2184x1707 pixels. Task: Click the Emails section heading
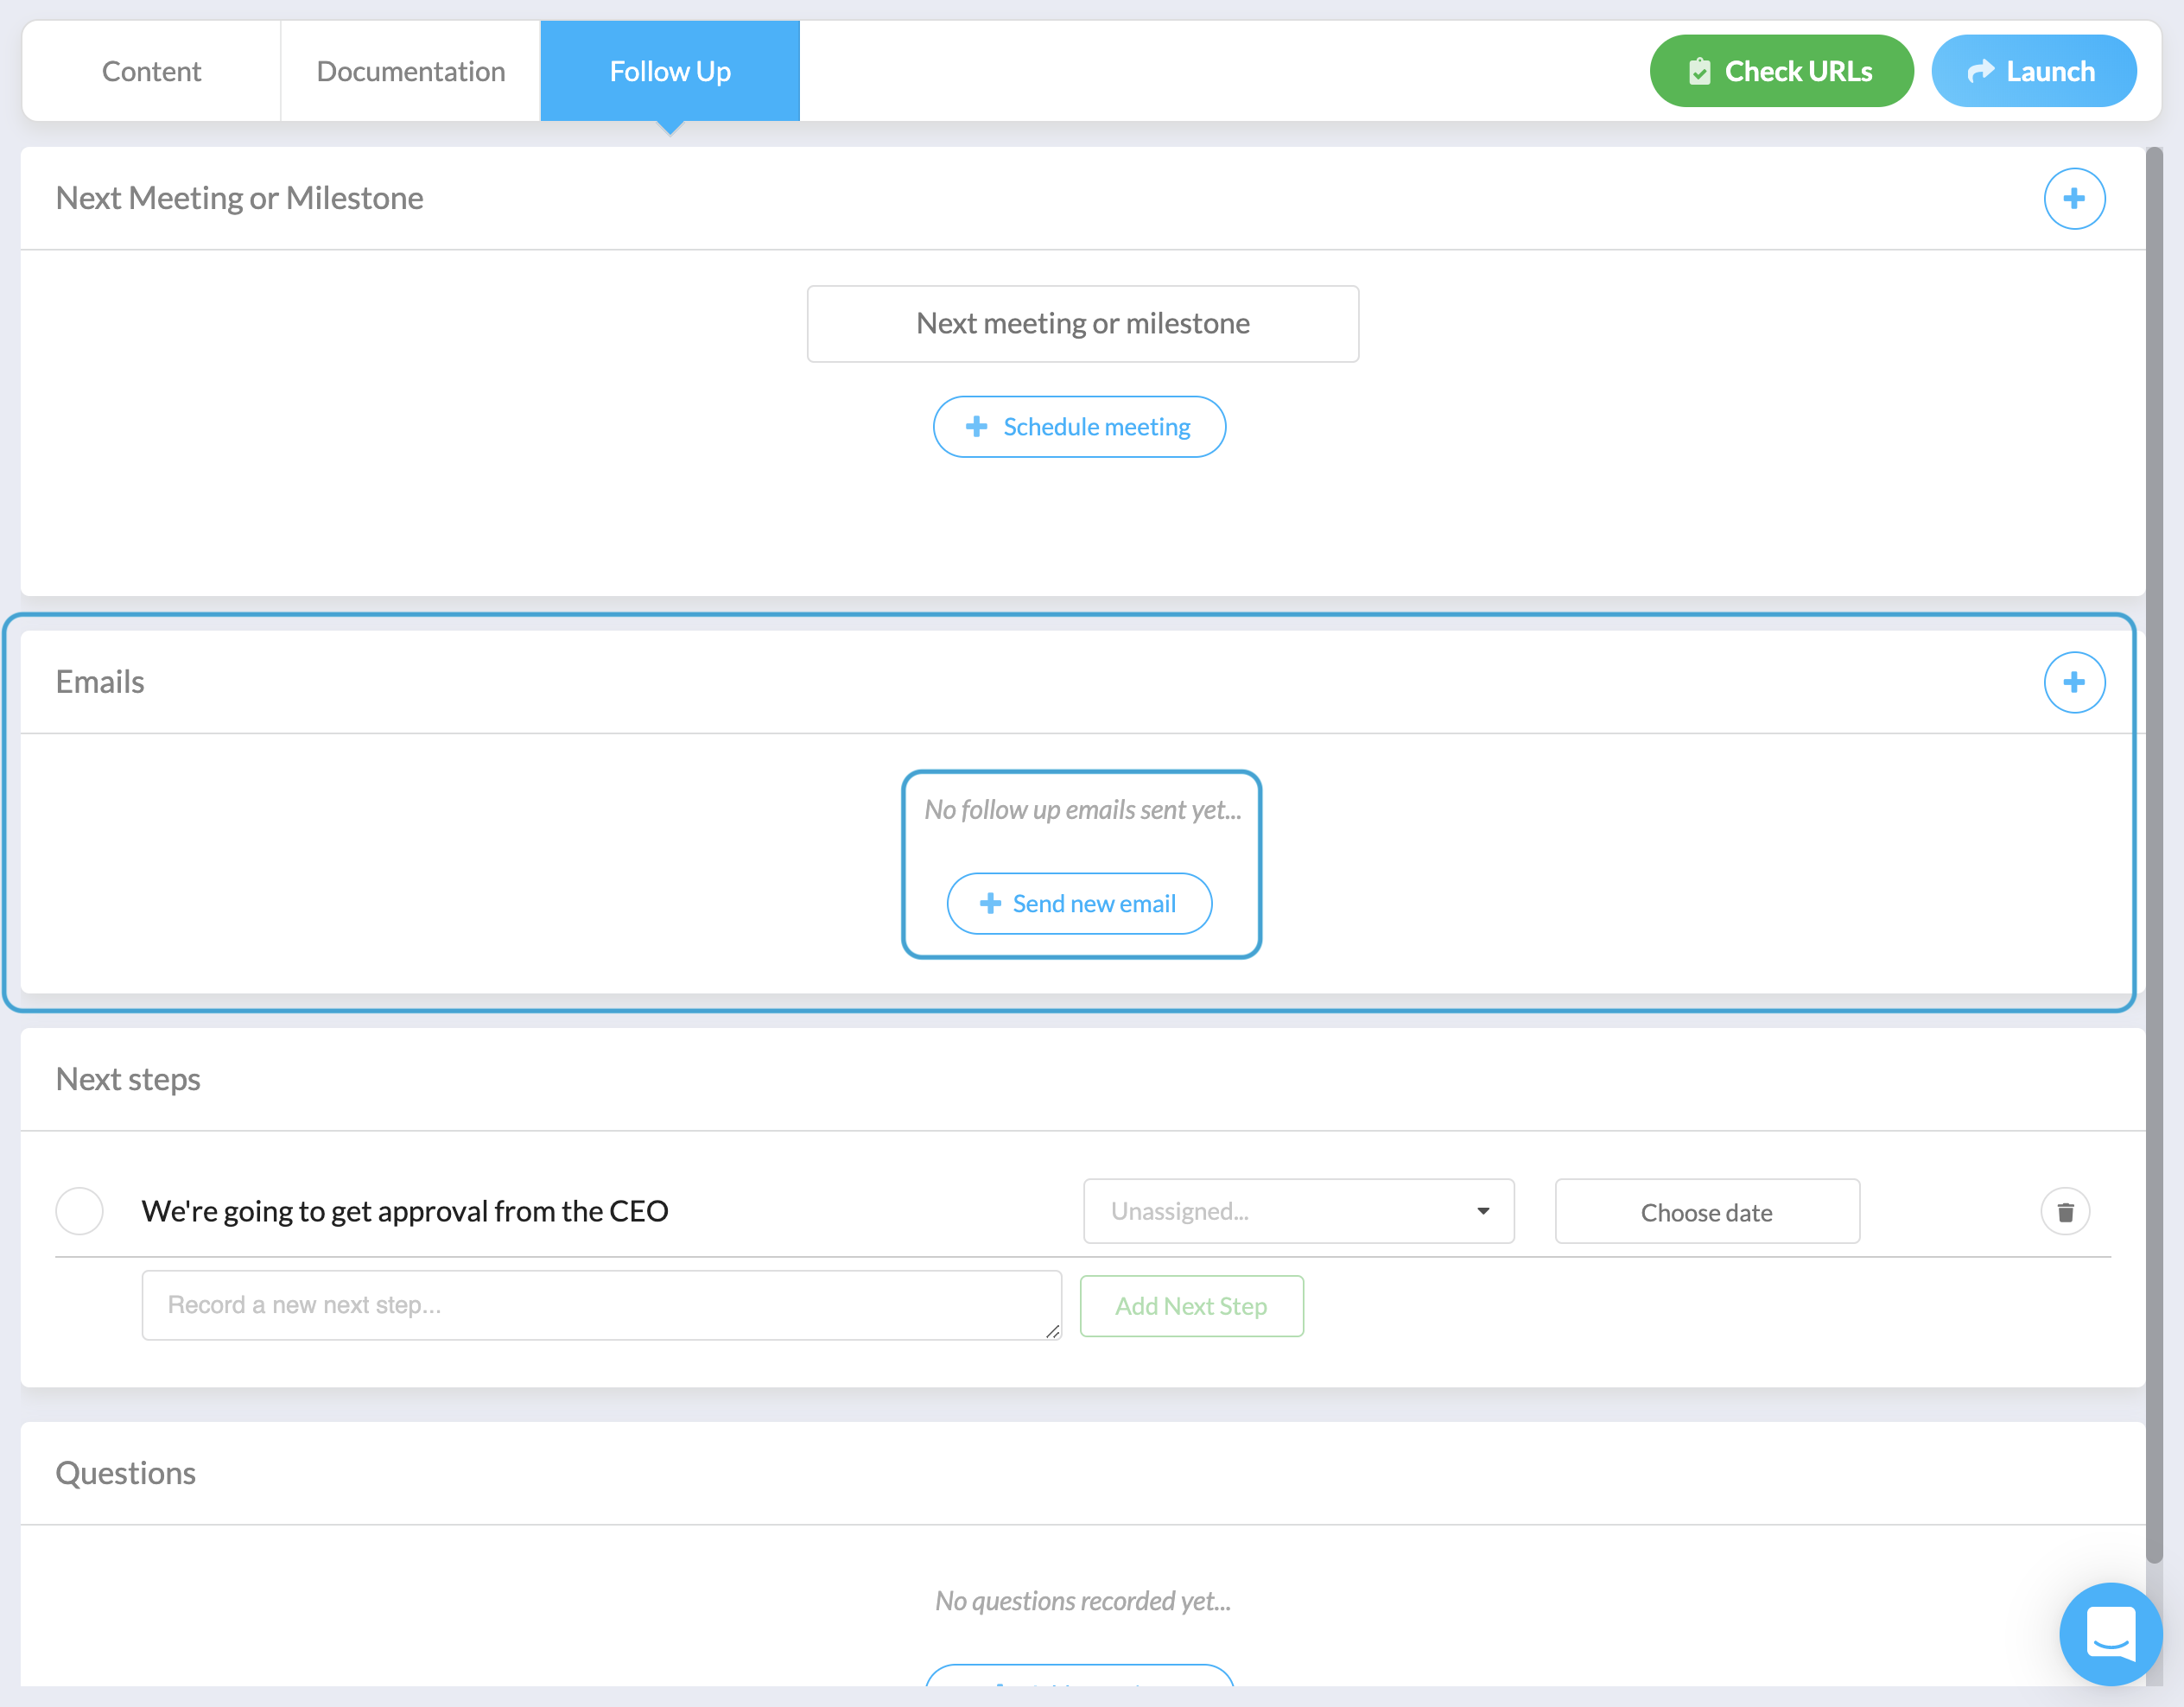[x=100, y=682]
